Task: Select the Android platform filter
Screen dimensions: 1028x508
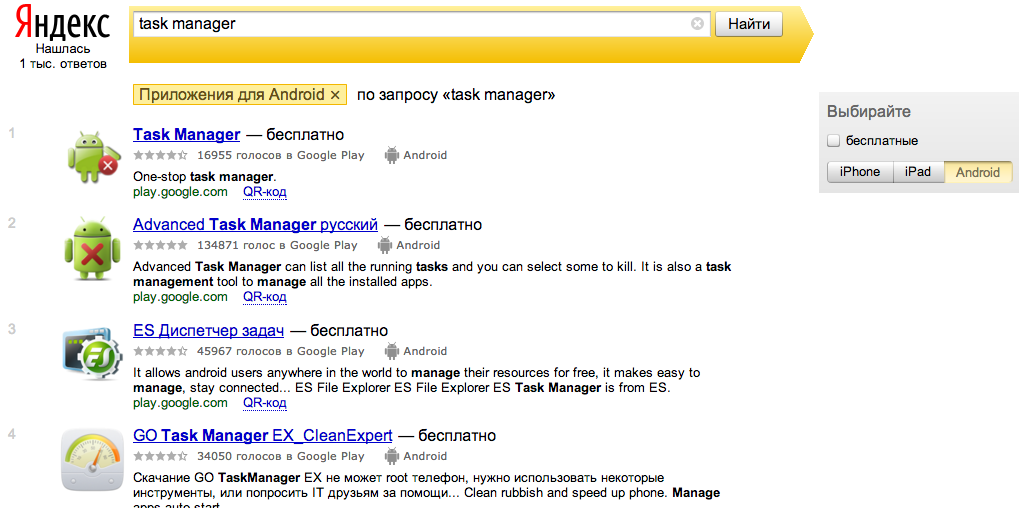Action: point(978,172)
